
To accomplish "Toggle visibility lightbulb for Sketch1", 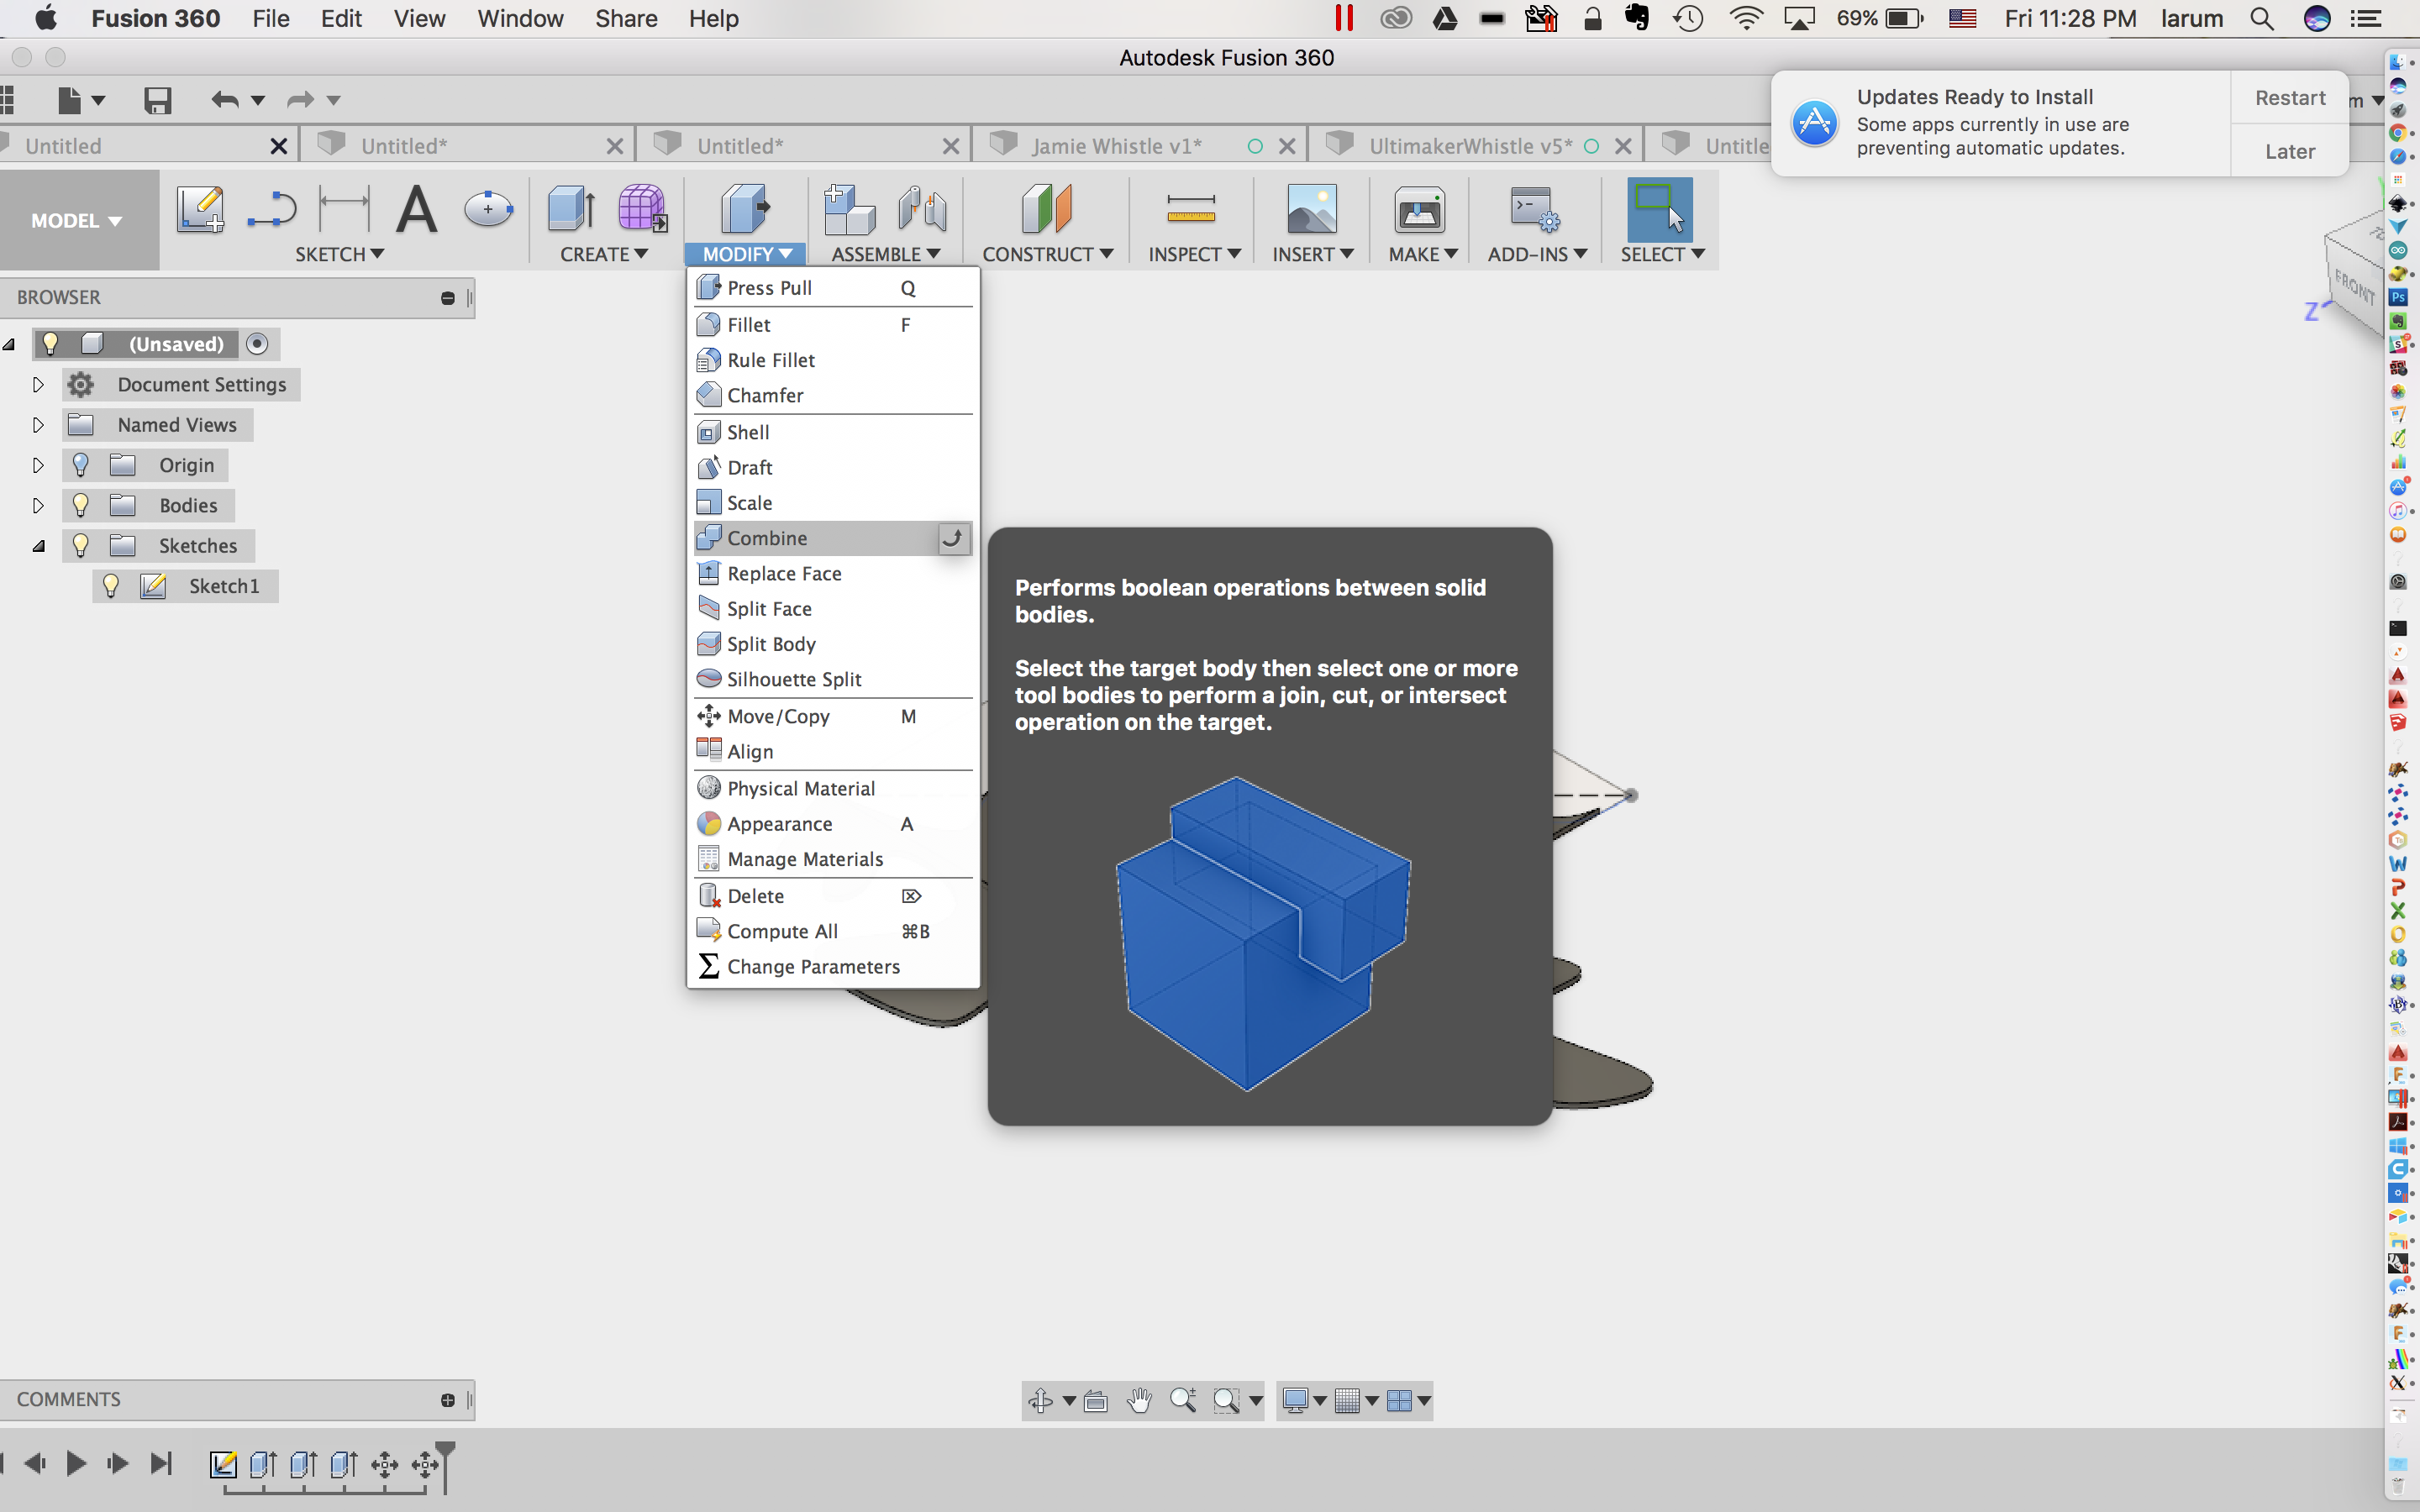I will (111, 586).
